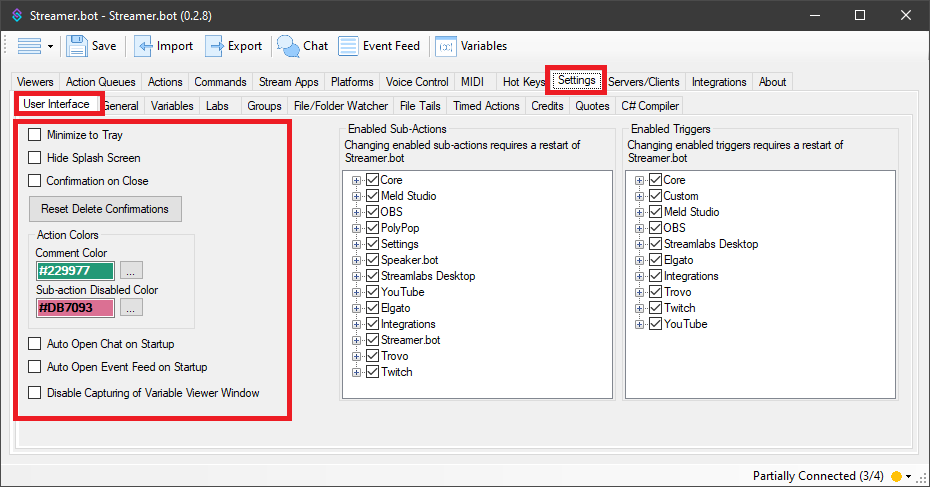Viewport: 930px width, 487px height.
Task: Uncheck Trovo sub-action checkbox
Action: (372, 356)
